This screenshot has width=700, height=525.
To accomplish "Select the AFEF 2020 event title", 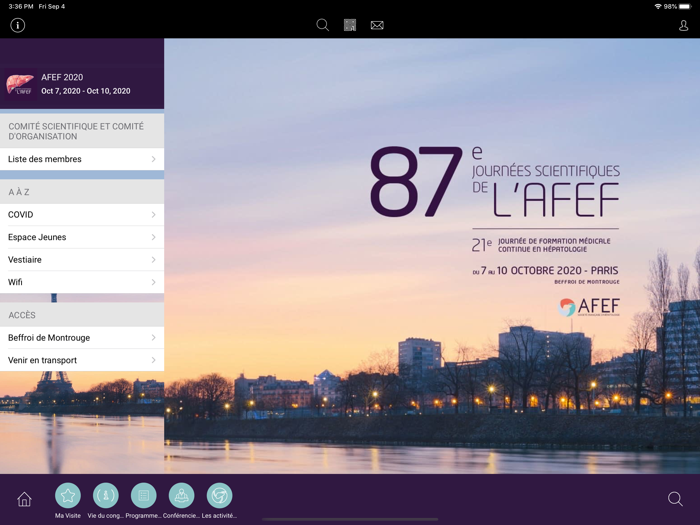I will [x=62, y=77].
